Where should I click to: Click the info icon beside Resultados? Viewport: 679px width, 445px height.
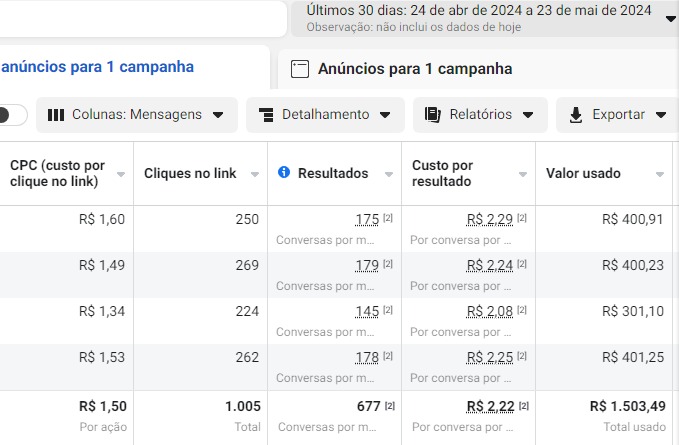pos(284,173)
